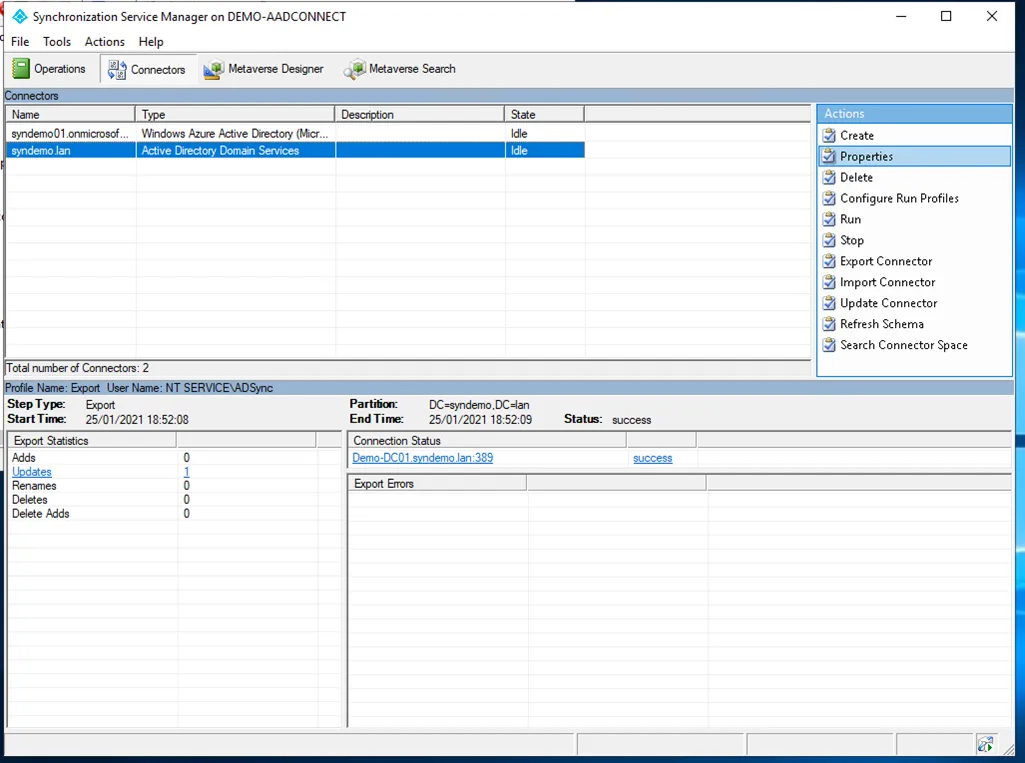Select Configure Run Profiles action
Screen dimensions: 1025x763
tap(899, 199)
